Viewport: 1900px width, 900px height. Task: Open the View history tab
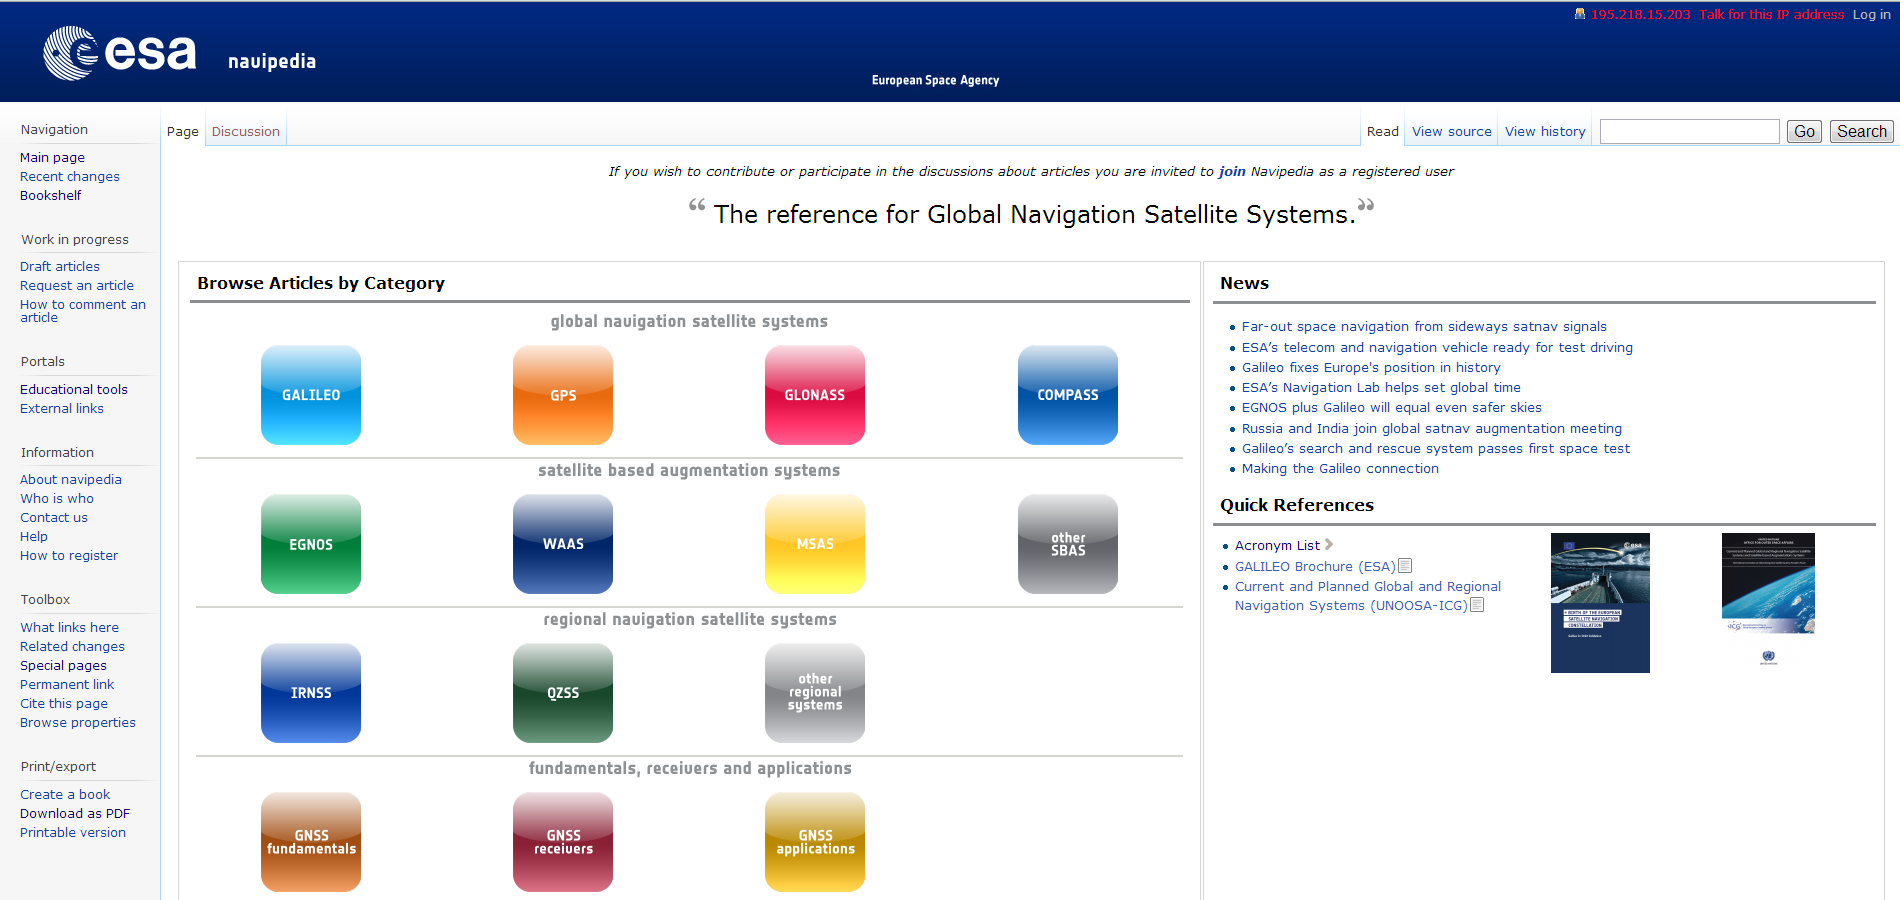pyautogui.click(x=1545, y=131)
